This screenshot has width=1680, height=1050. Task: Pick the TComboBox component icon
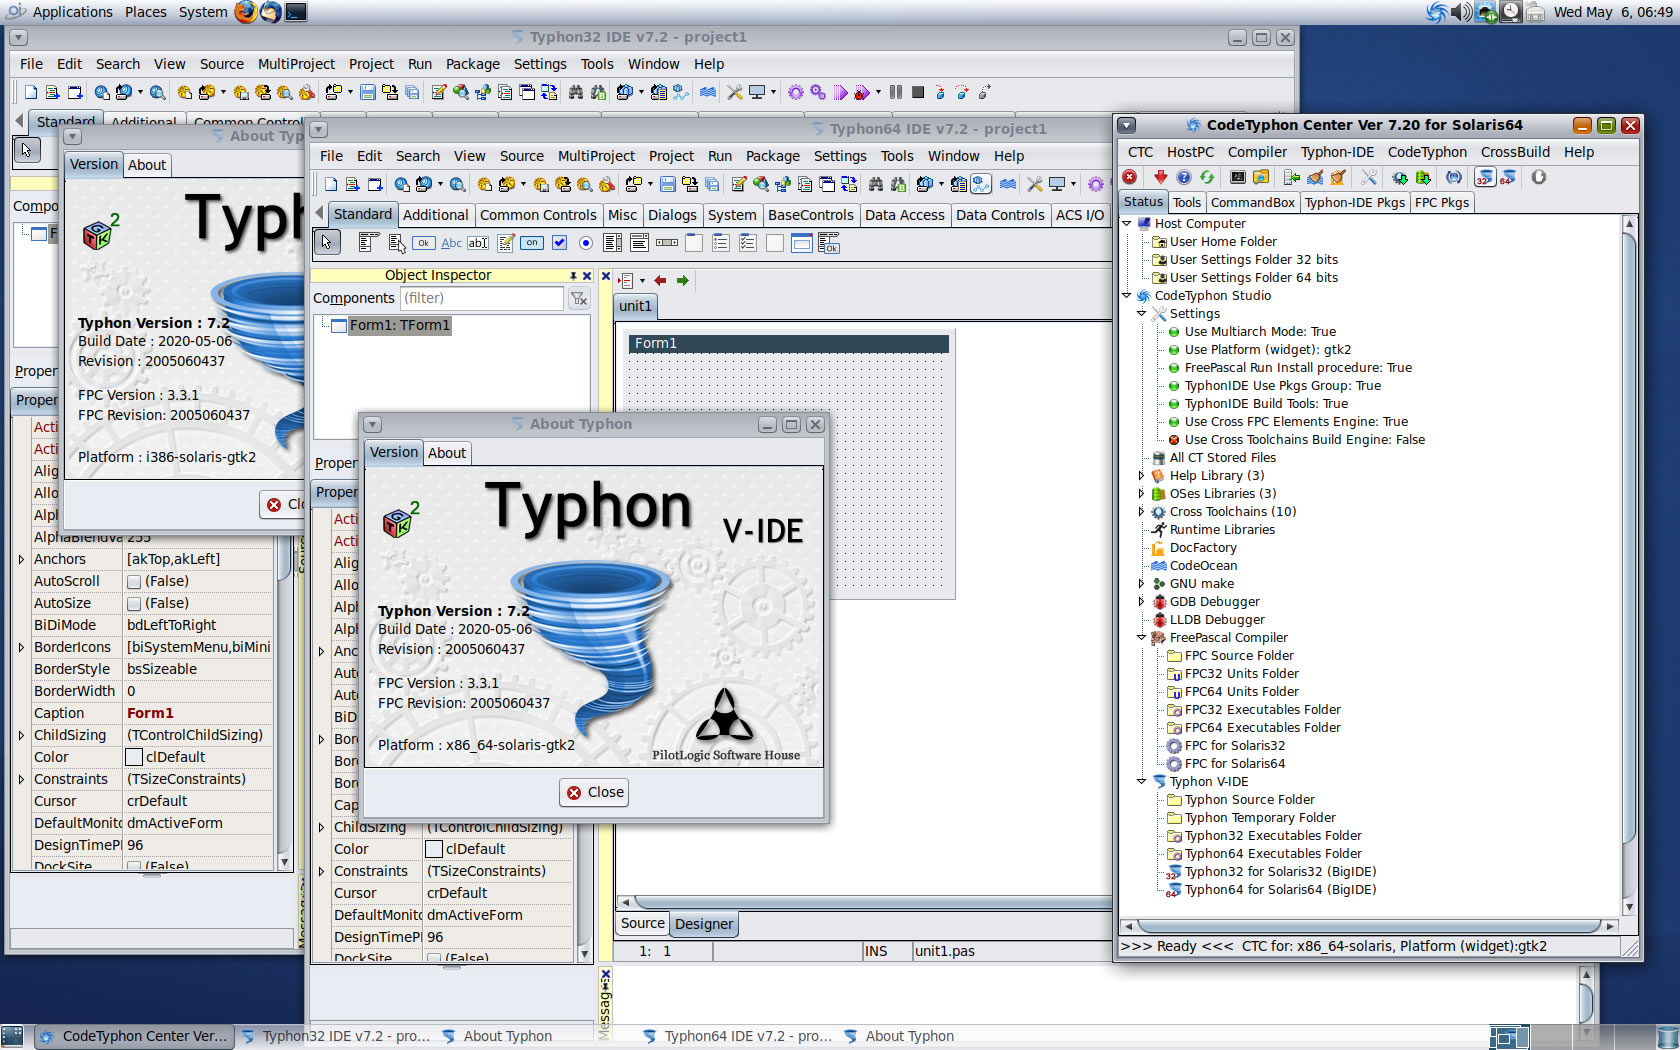click(640, 243)
